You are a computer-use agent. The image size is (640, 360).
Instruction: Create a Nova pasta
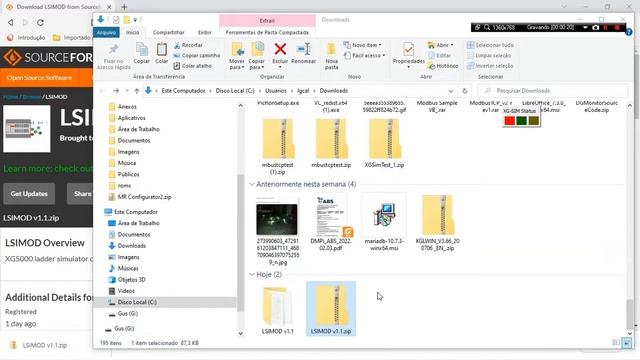pyautogui.click(x=332, y=56)
